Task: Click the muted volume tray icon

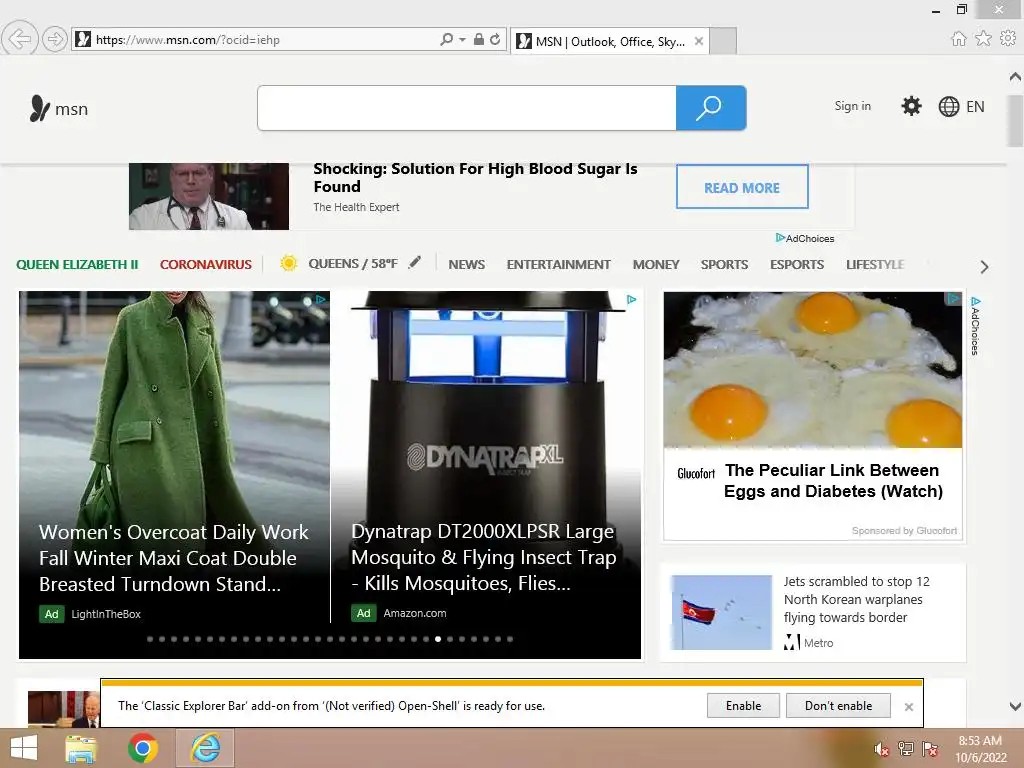Action: point(881,749)
